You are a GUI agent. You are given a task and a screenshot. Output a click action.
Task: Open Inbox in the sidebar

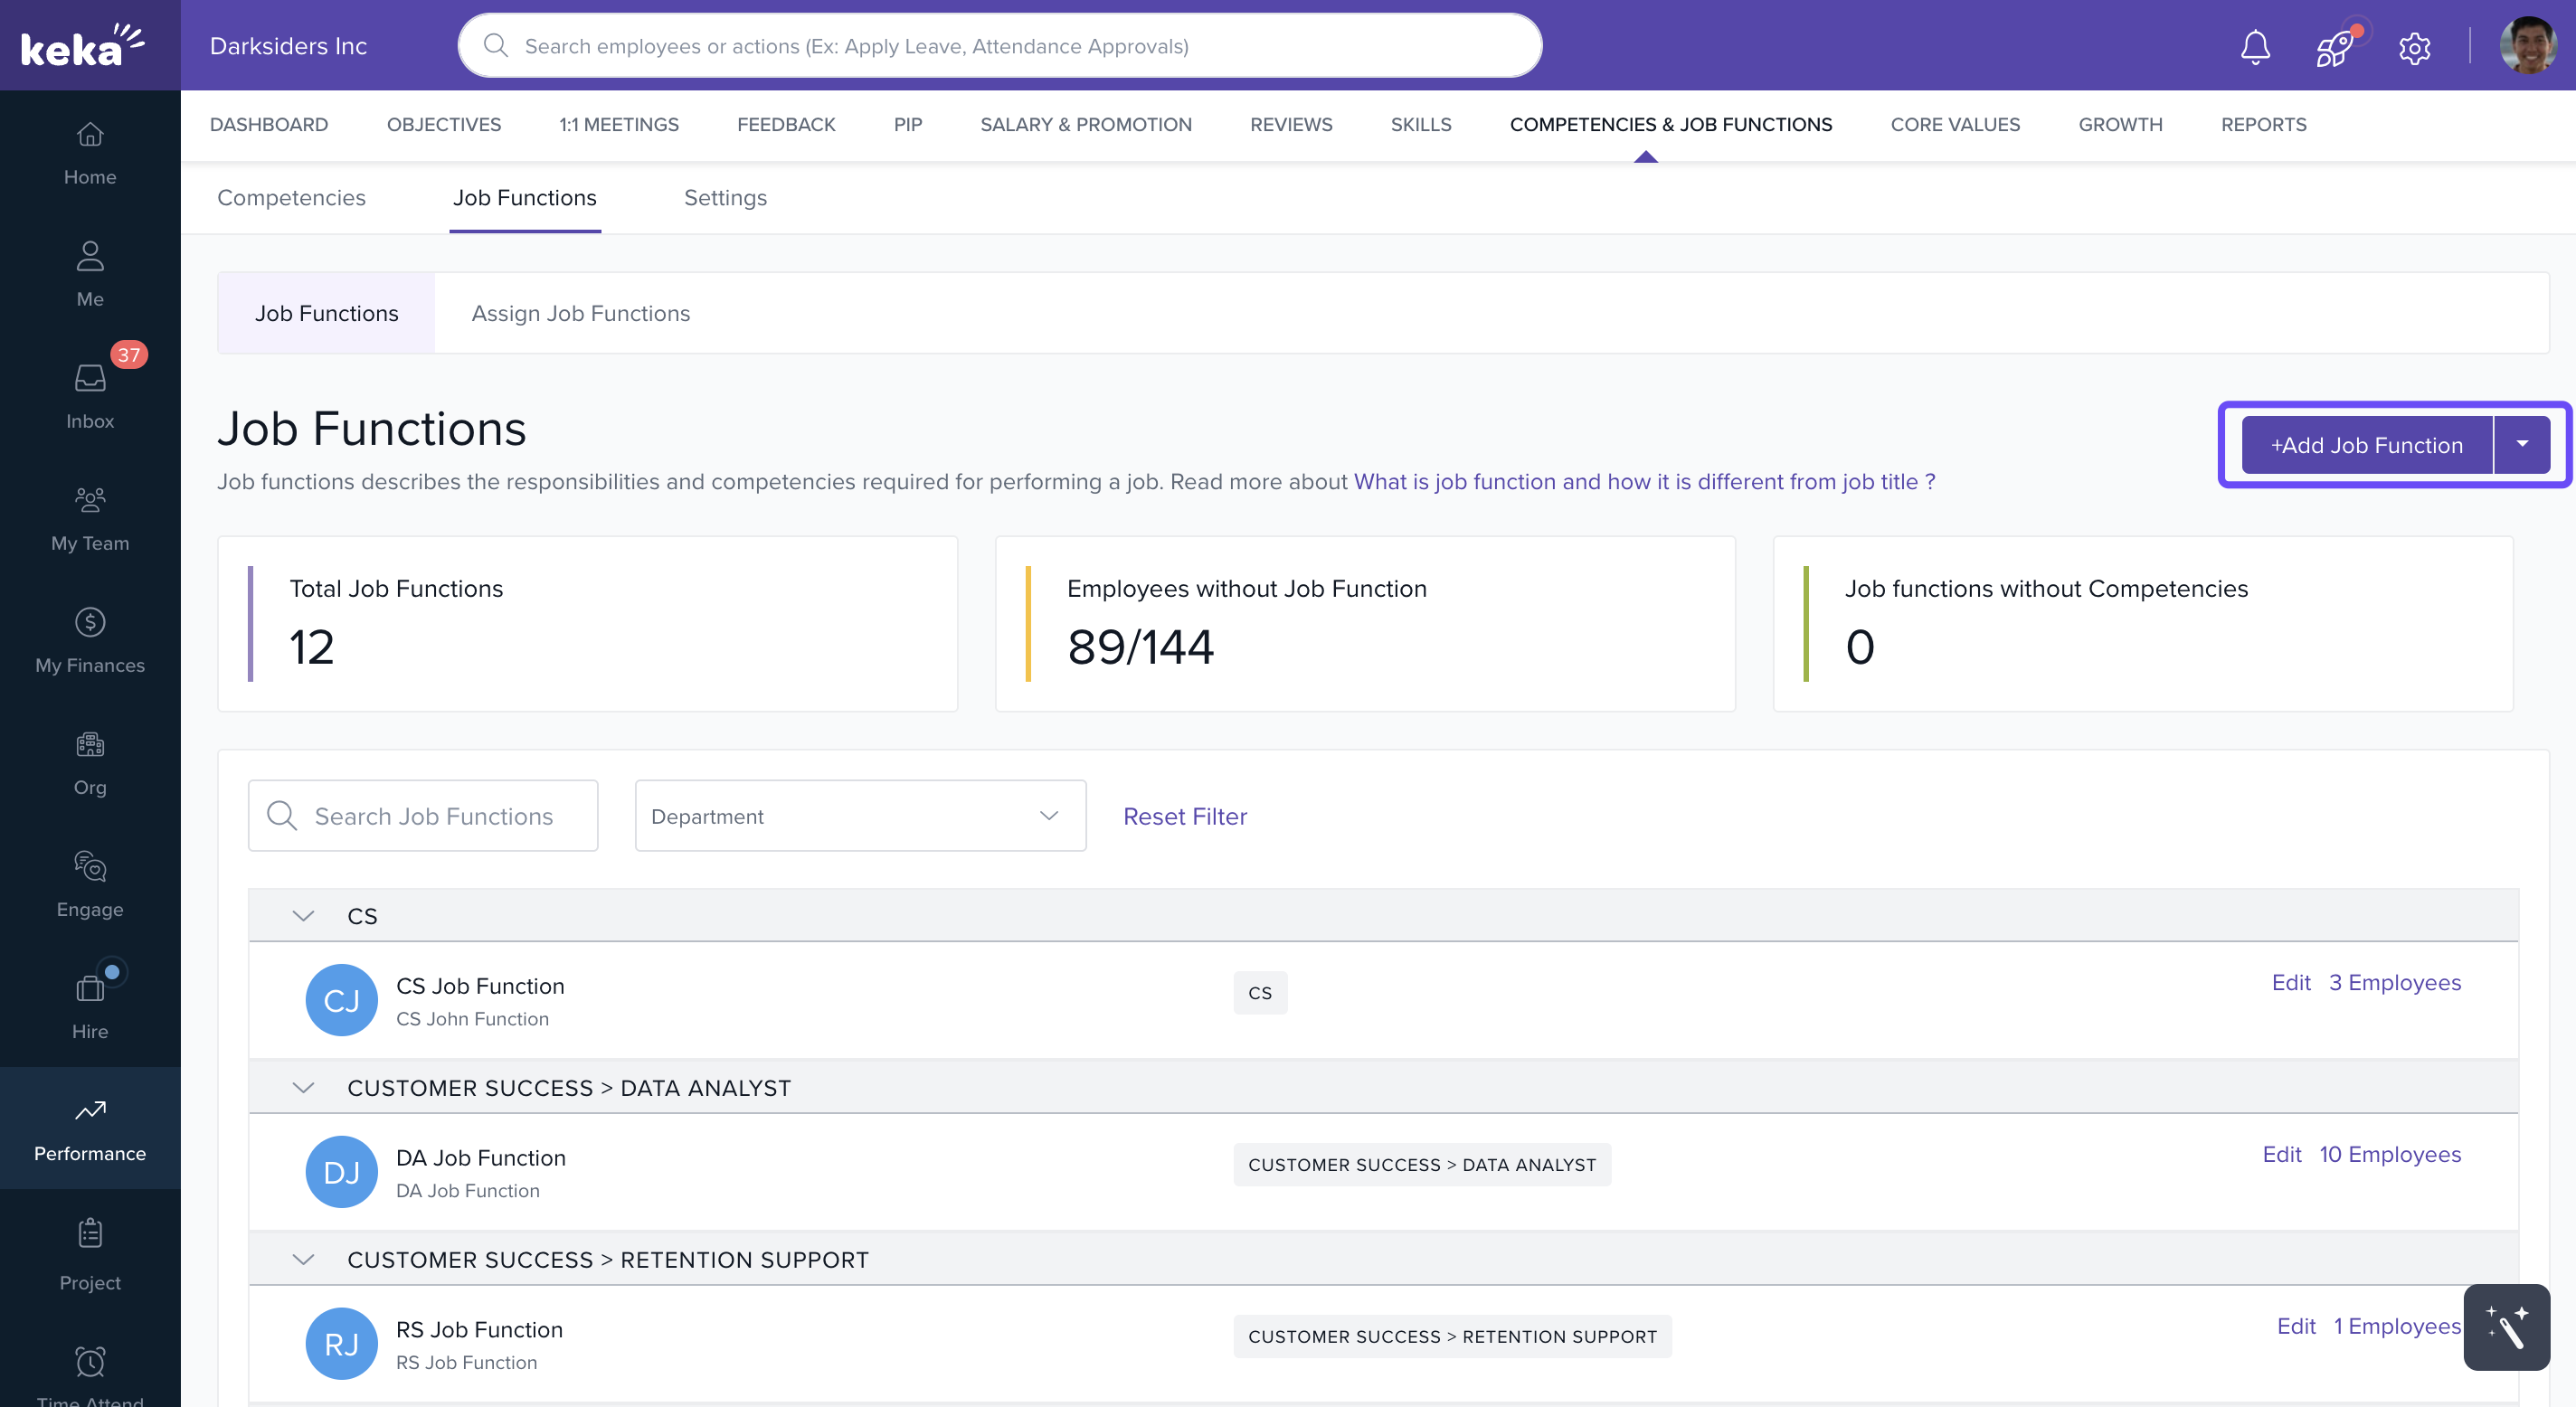(x=90, y=394)
